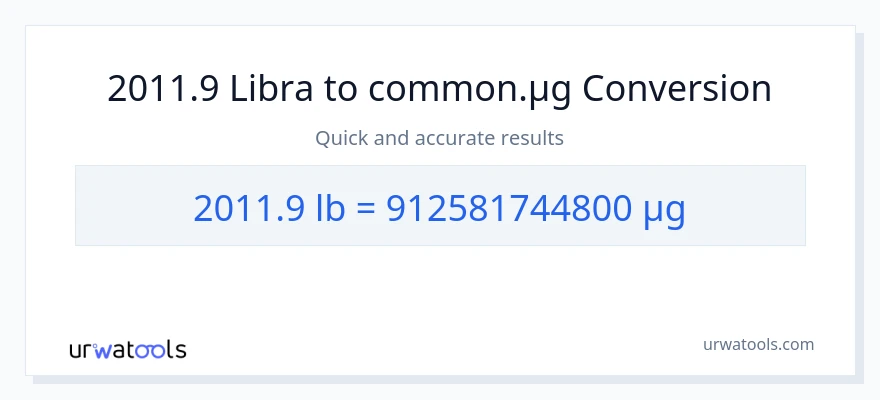Click '2011.9' in the title heading
The height and width of the screenshot is (400, 880).
click(163, 89)
